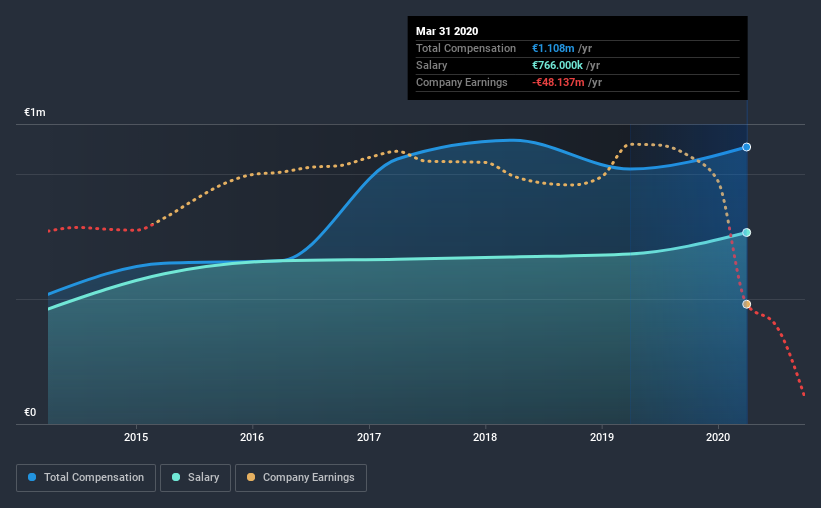The height and width of the screenshot is (508, 821).
Task: Select the 2015 axis label
Action: point(136,437)
